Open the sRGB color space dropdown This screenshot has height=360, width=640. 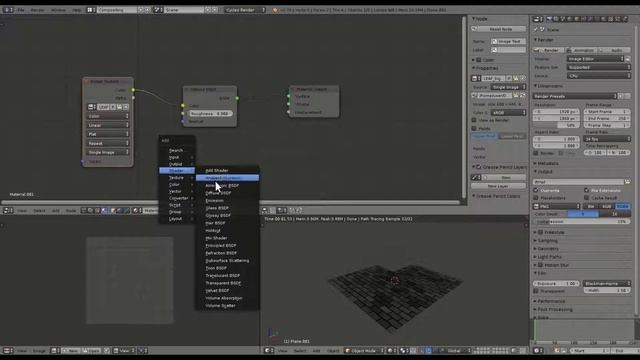[508, 112]
